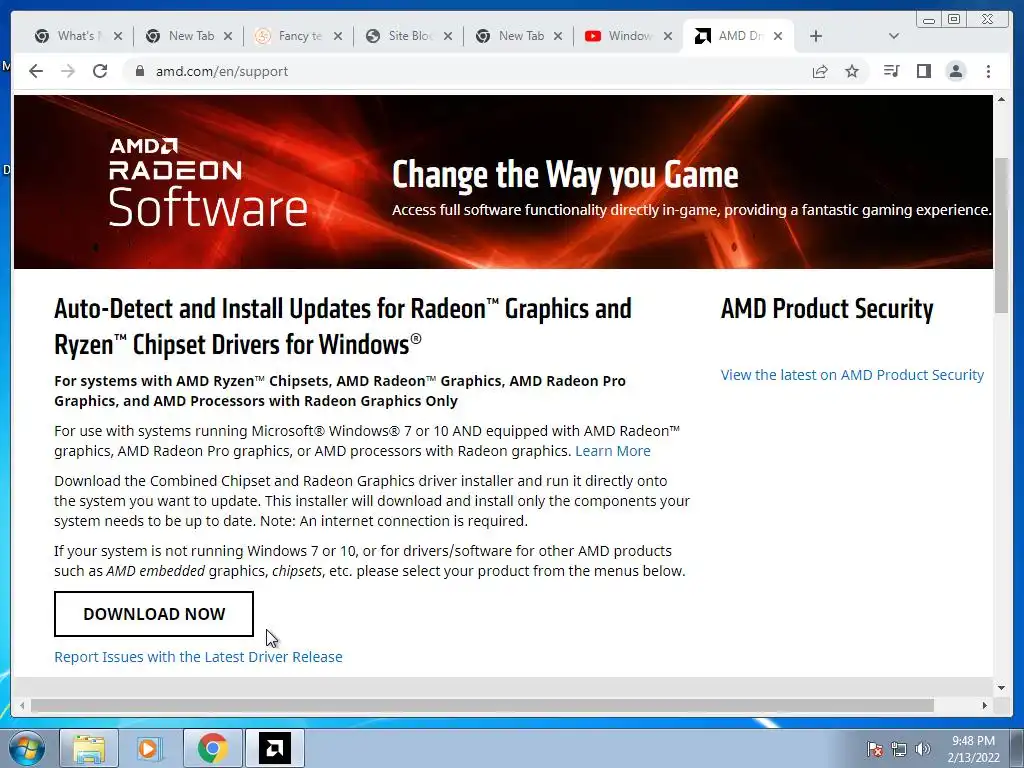Switch to the YouTube Windows tab

(x=628, y=36)
